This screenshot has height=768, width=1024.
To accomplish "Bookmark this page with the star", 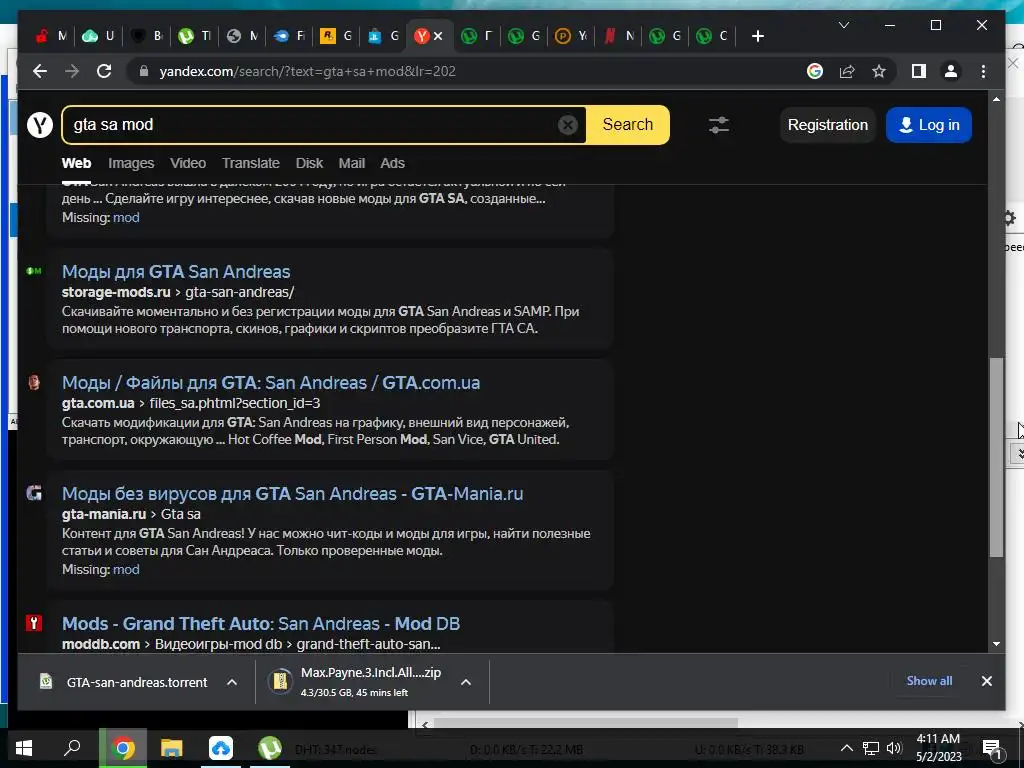I will click(879, 71).
